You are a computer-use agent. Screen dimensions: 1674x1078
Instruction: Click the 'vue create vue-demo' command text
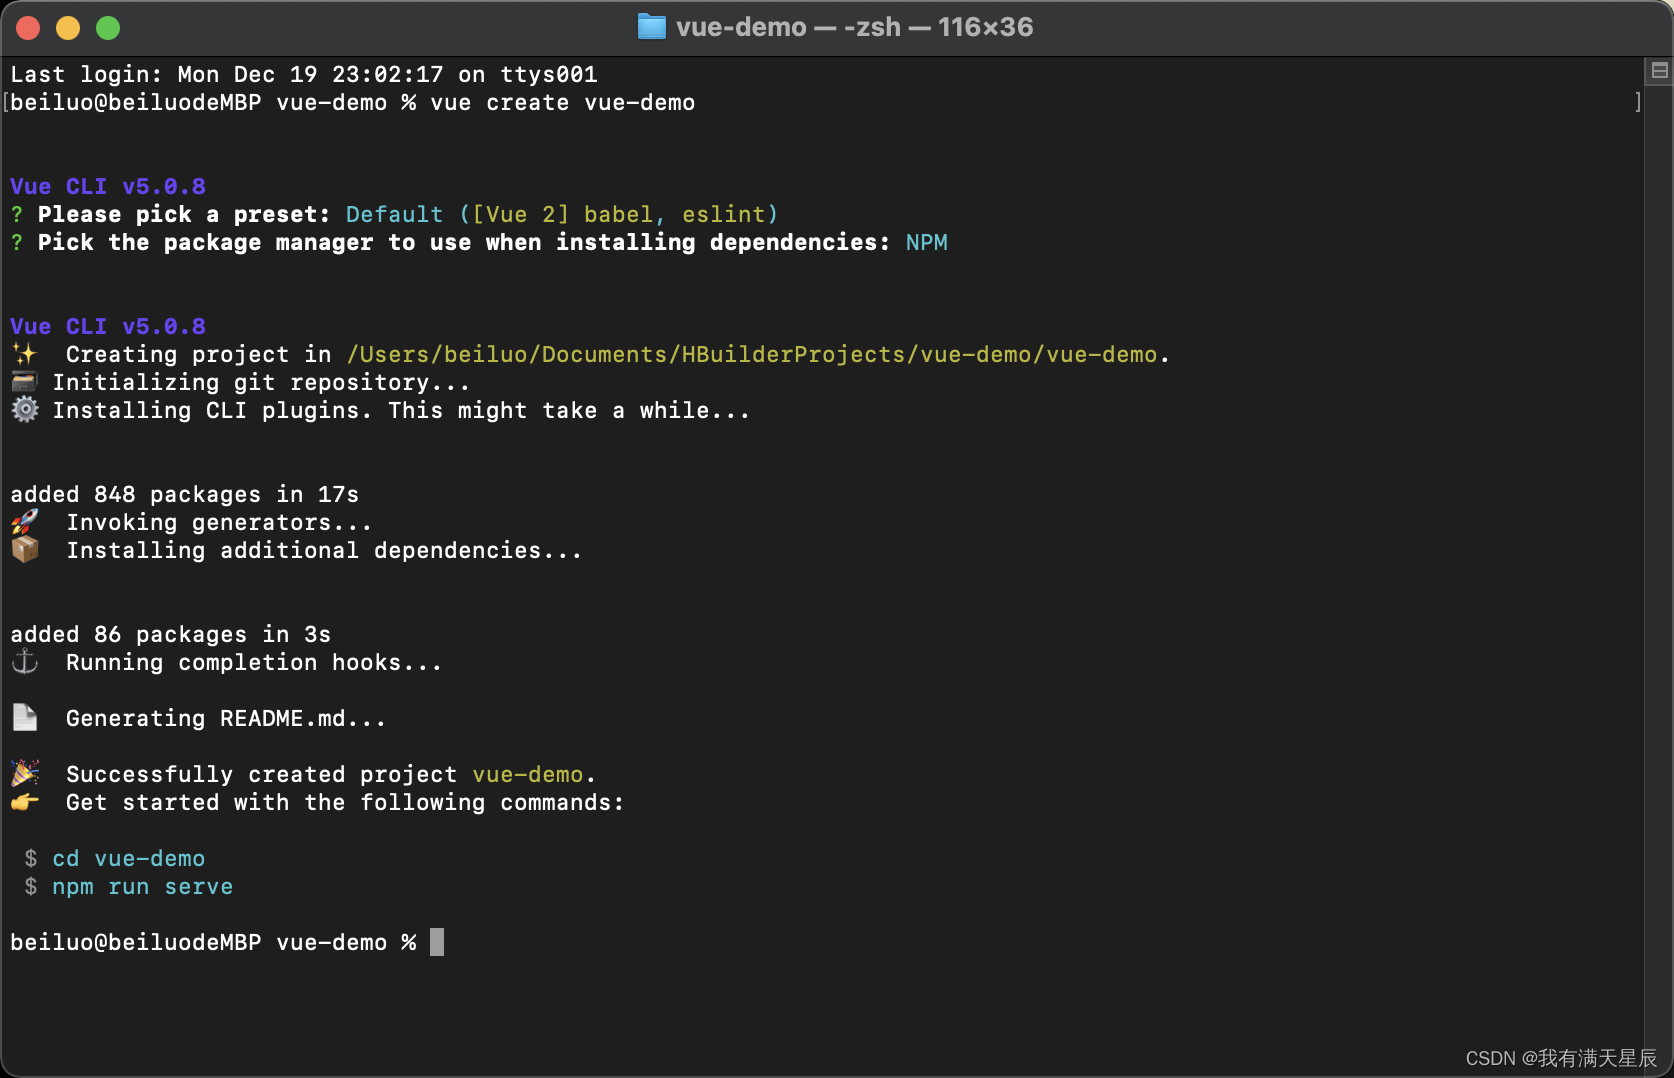(562, 102)
